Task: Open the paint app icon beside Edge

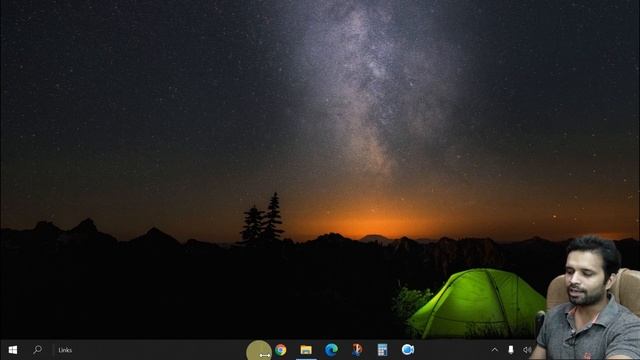Action: [x=357, y=350]
